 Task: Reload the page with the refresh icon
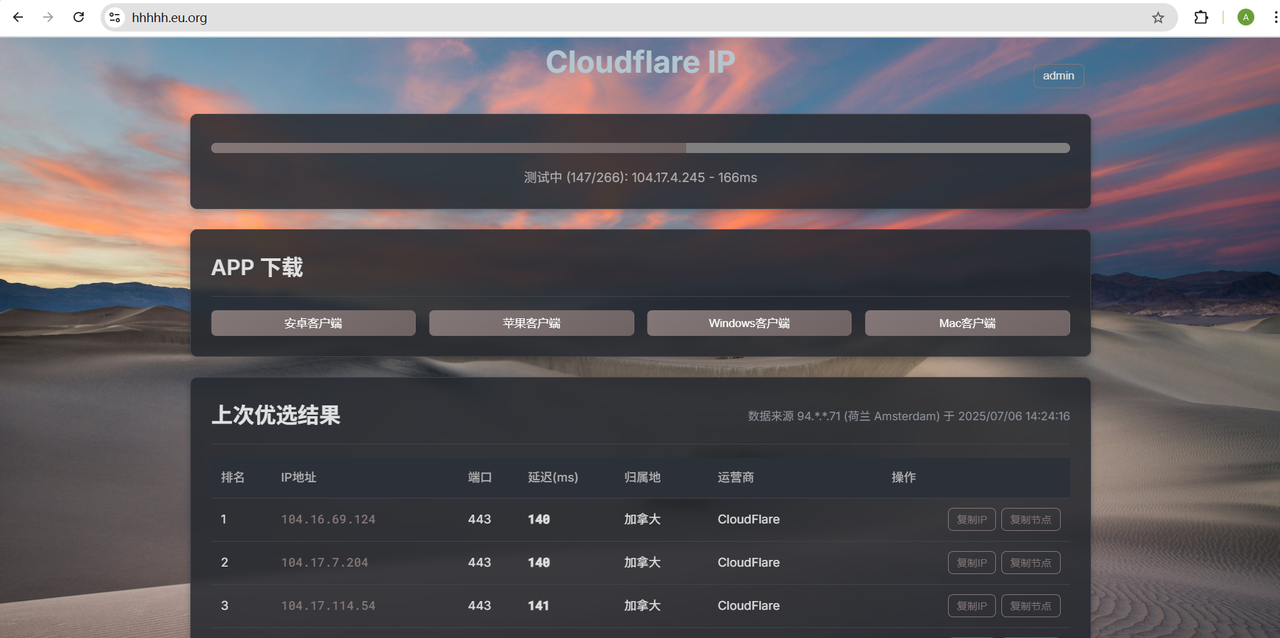pyautogui.click(x=79, y=17)
